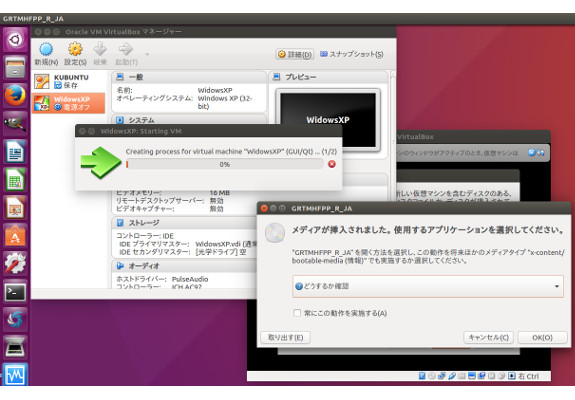This screenshot has height=400, width=575.
Task: Click the PulseAudio host driver value
Action: point(190,279)
